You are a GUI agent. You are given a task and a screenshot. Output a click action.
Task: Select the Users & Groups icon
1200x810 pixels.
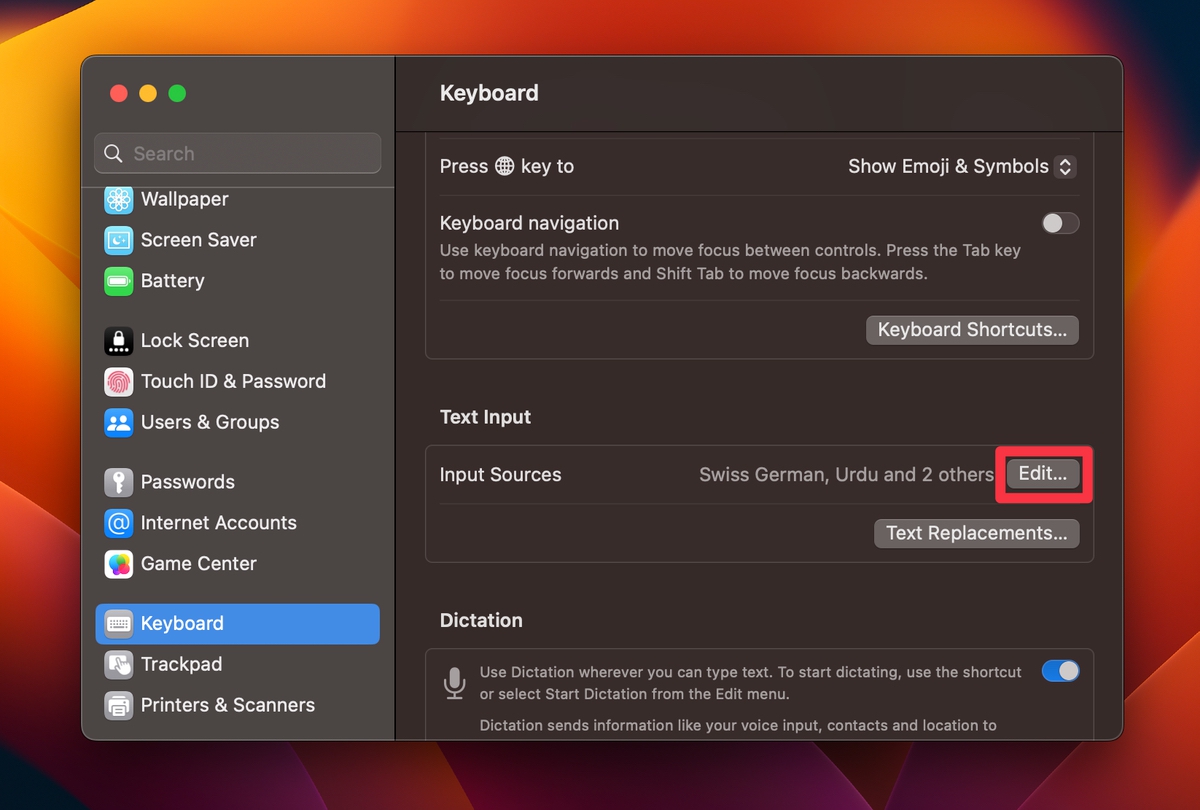pos(118,422)
